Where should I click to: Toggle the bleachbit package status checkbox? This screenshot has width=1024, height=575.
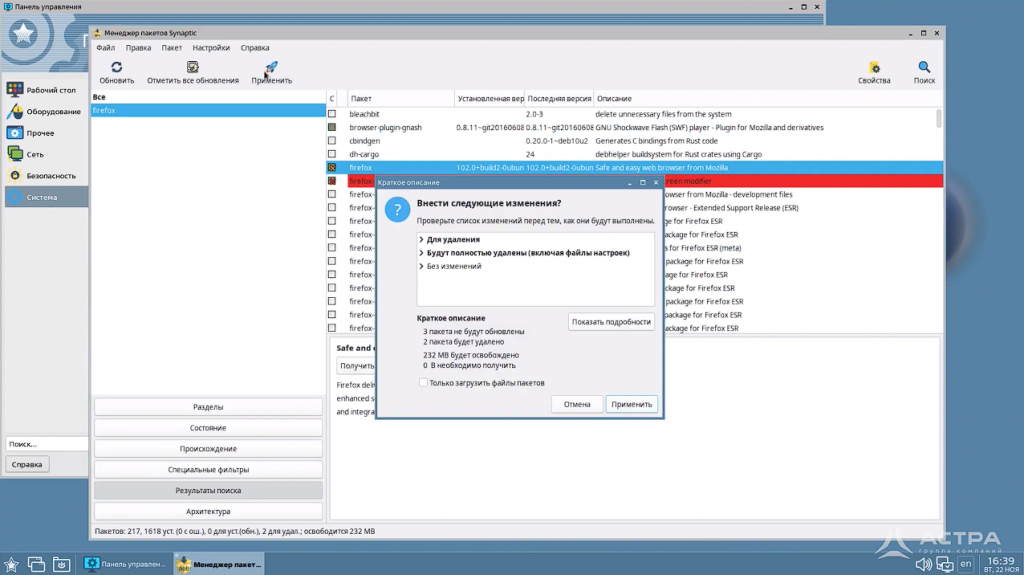[x=332, y=114]
